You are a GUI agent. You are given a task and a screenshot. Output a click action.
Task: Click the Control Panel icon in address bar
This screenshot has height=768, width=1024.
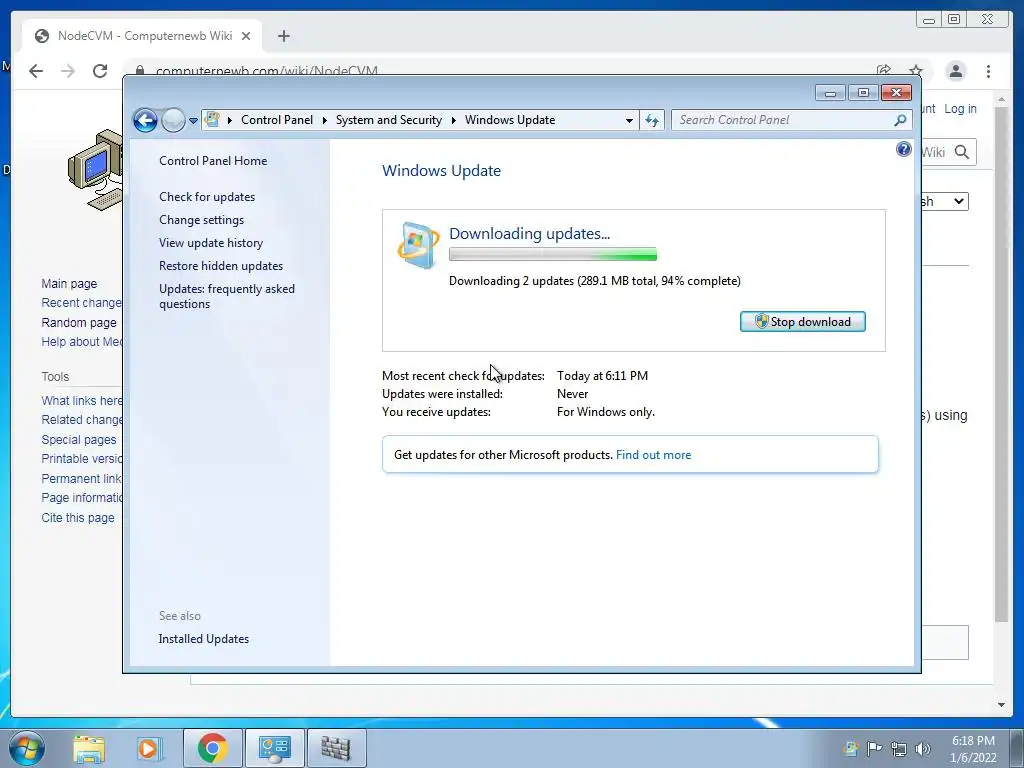[212, 120]
